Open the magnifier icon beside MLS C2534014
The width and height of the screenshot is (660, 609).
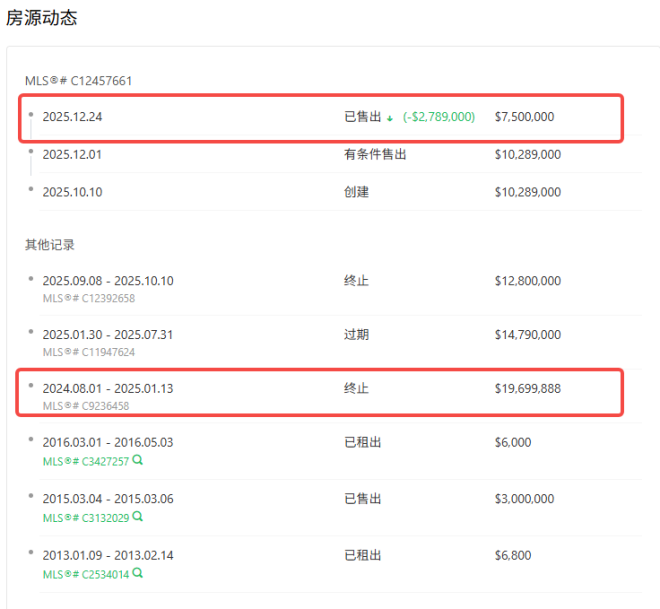[x=138, y=573]
